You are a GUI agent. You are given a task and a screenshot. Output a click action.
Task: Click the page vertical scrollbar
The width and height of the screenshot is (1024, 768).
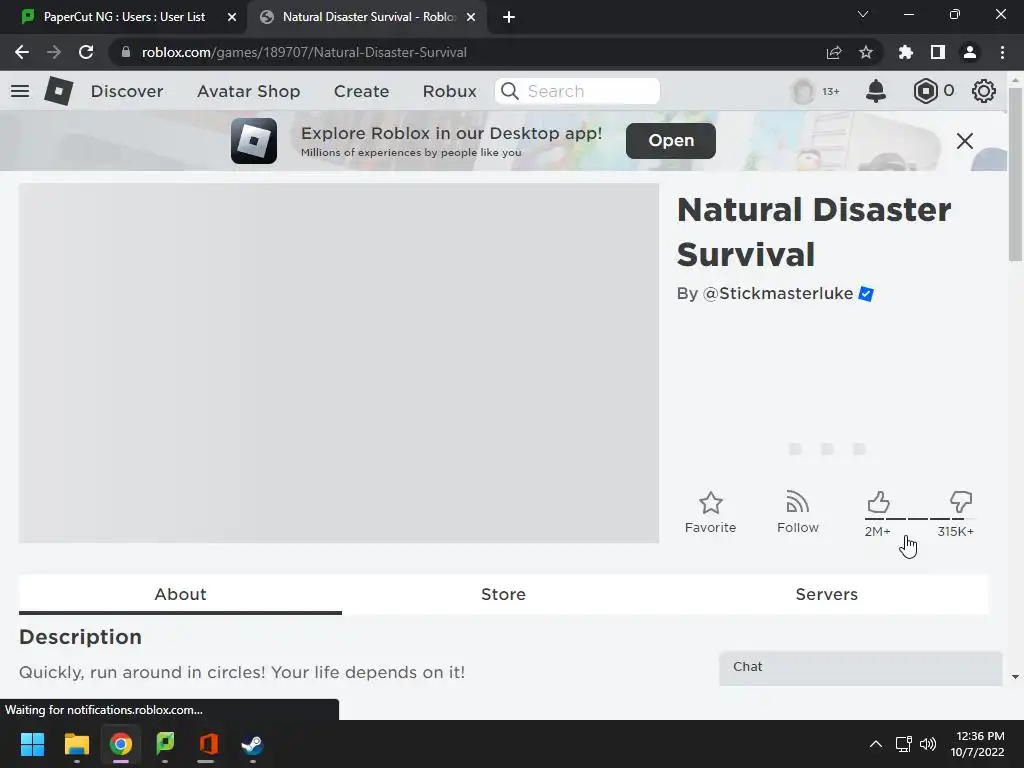(1016, 175)
